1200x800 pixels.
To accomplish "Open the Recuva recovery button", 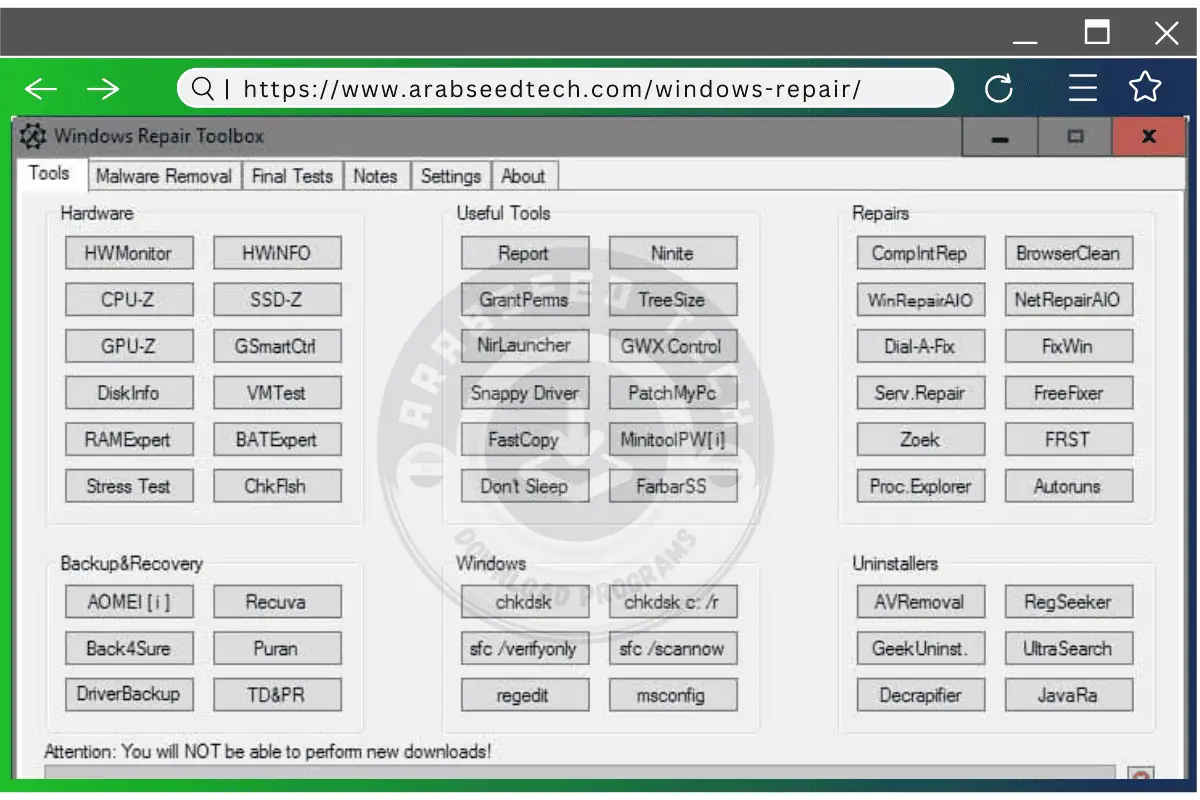I will 276,602.
